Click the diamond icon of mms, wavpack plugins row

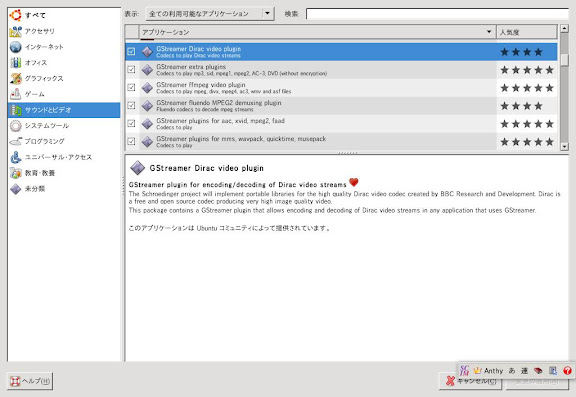[x=147, y=142]
